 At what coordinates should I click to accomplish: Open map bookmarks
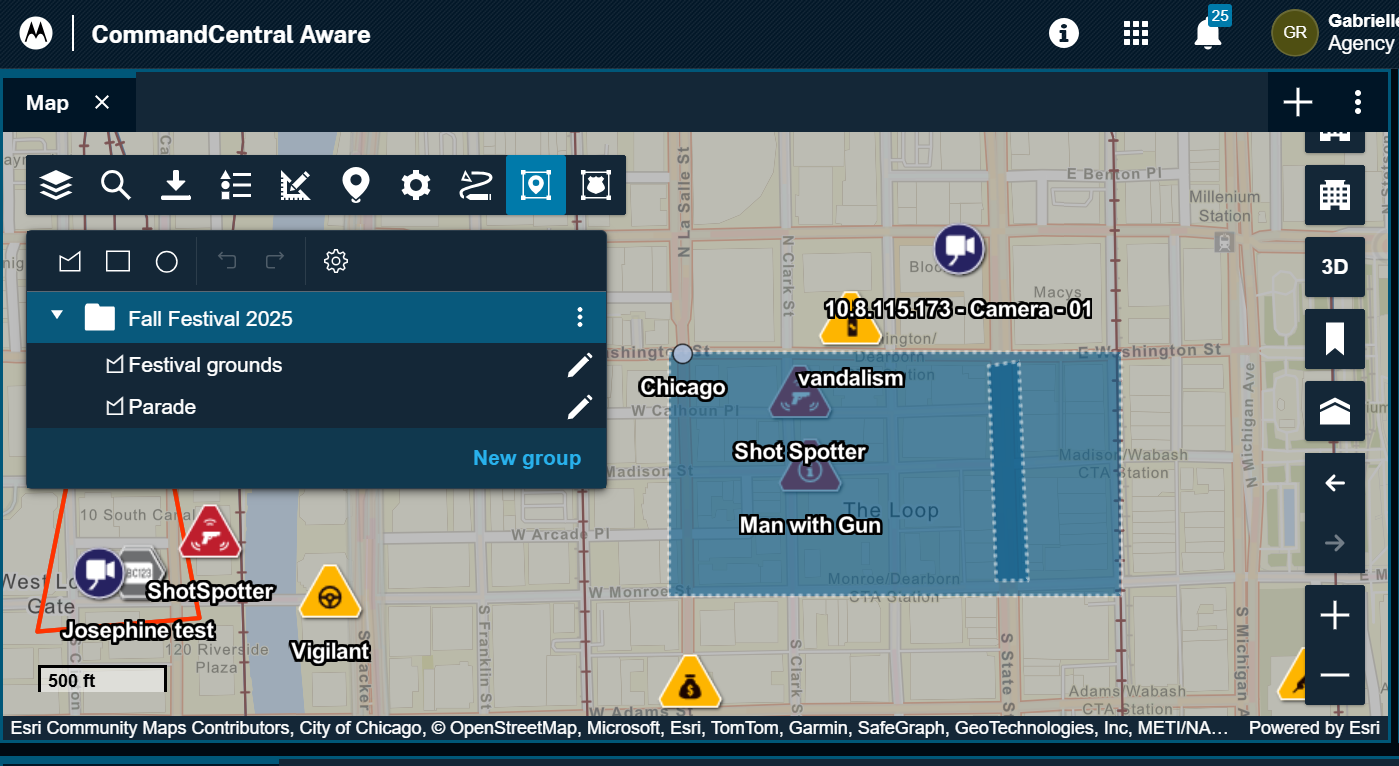1335,339
